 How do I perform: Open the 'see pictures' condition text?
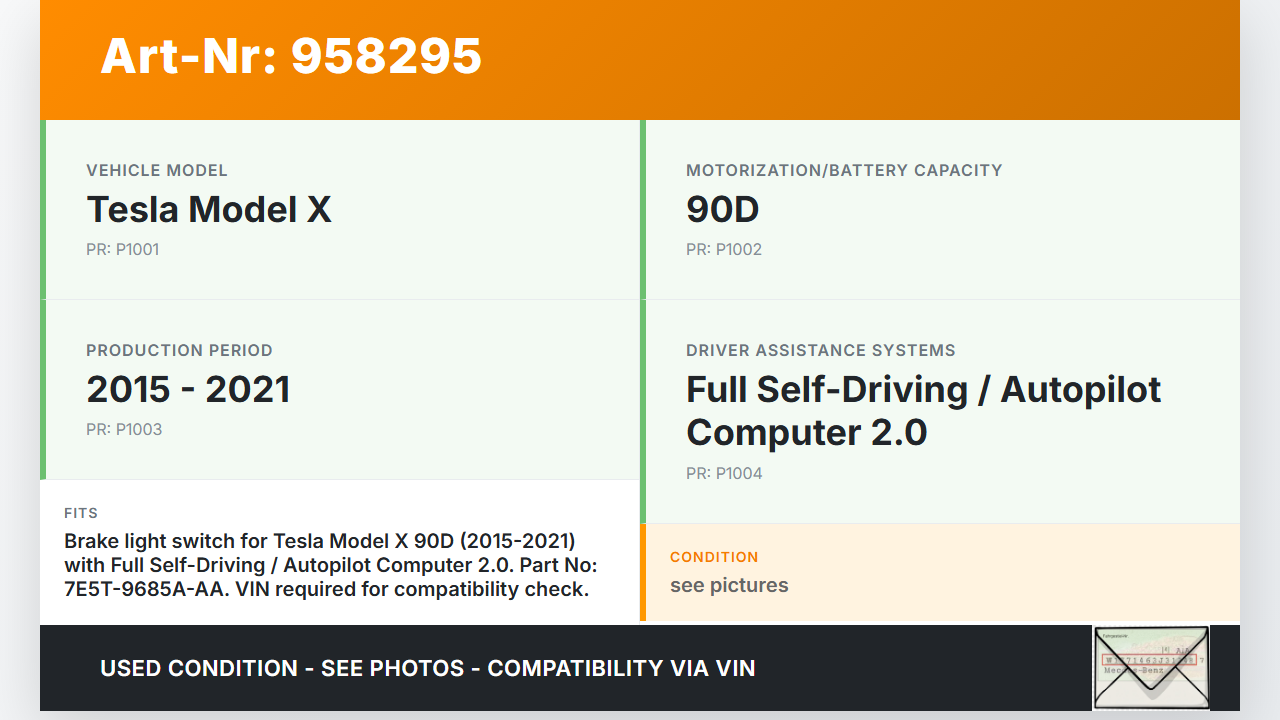[729, 586]
